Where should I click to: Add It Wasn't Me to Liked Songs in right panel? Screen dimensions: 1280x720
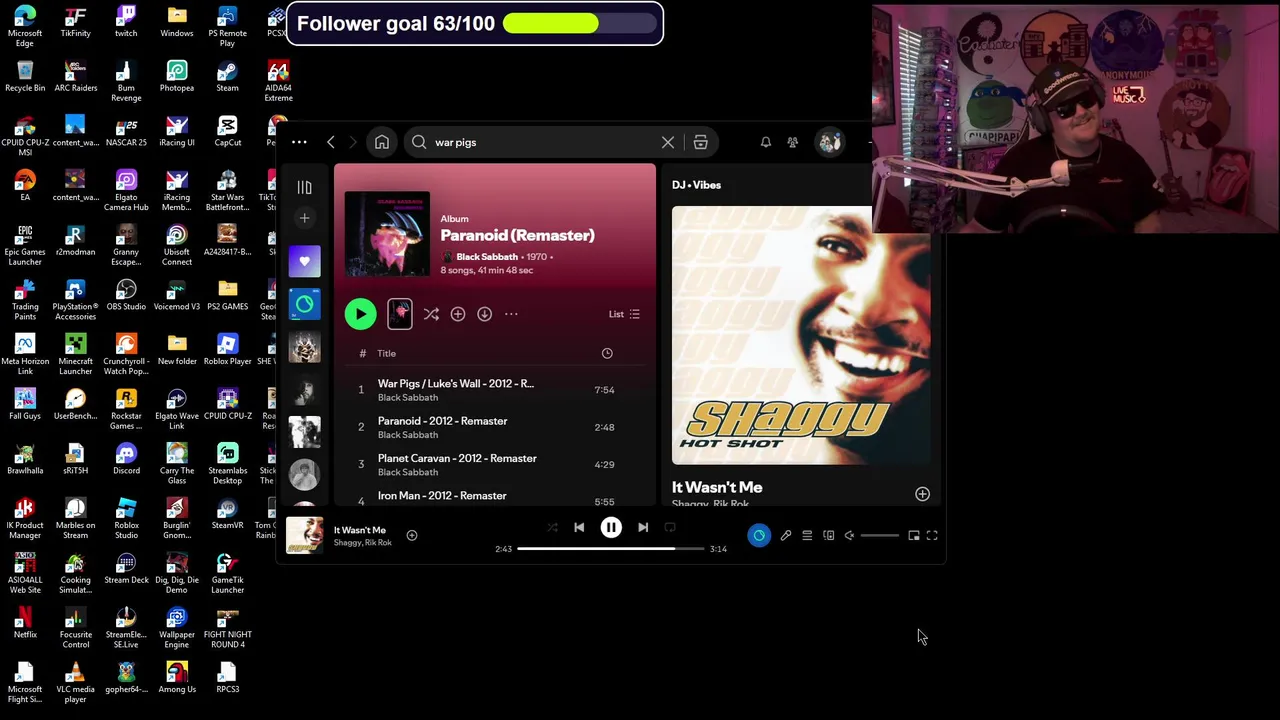[x=922, y=494]
